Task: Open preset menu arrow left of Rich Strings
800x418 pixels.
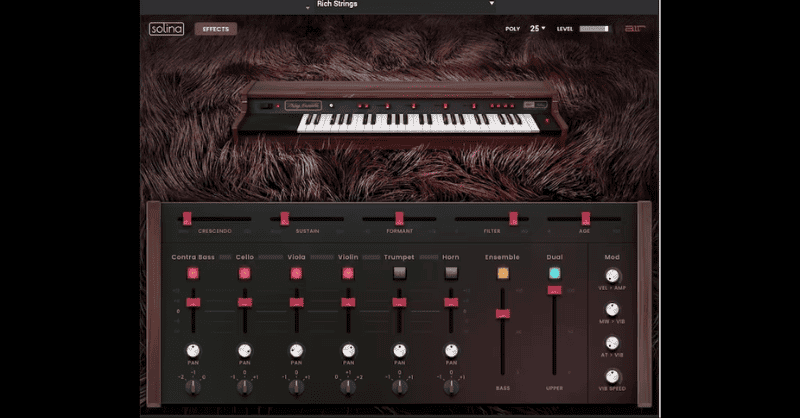Action: point(307,7)
